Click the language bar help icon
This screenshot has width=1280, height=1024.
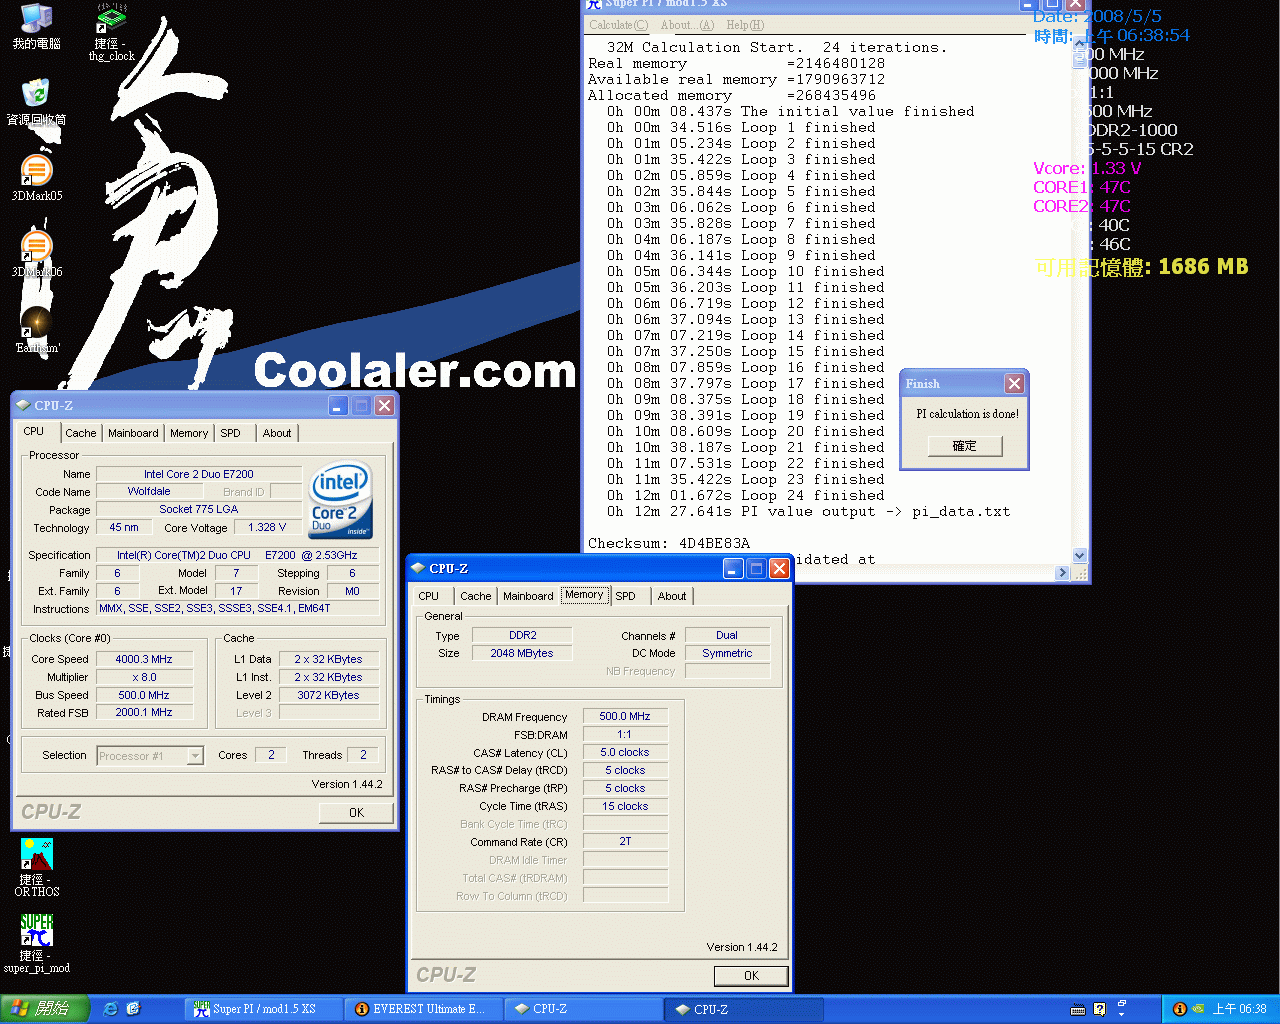[x=1100, y=1009]
